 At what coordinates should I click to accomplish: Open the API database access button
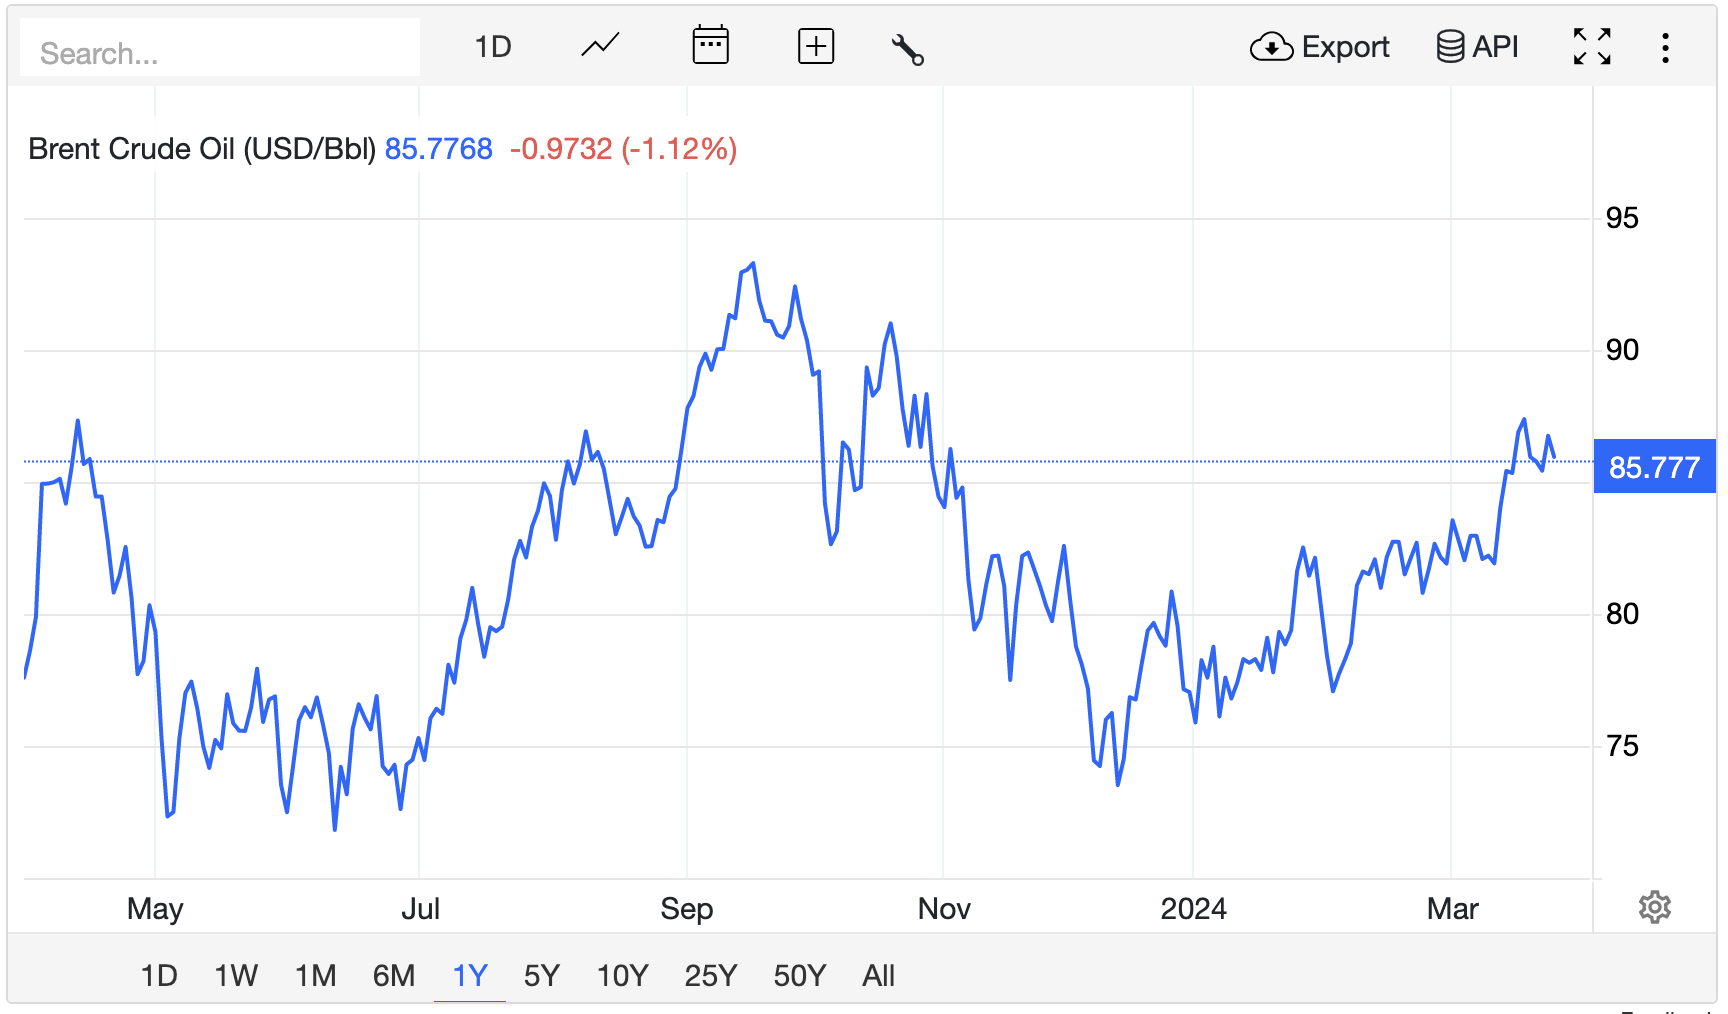[x=1477, y=47]
